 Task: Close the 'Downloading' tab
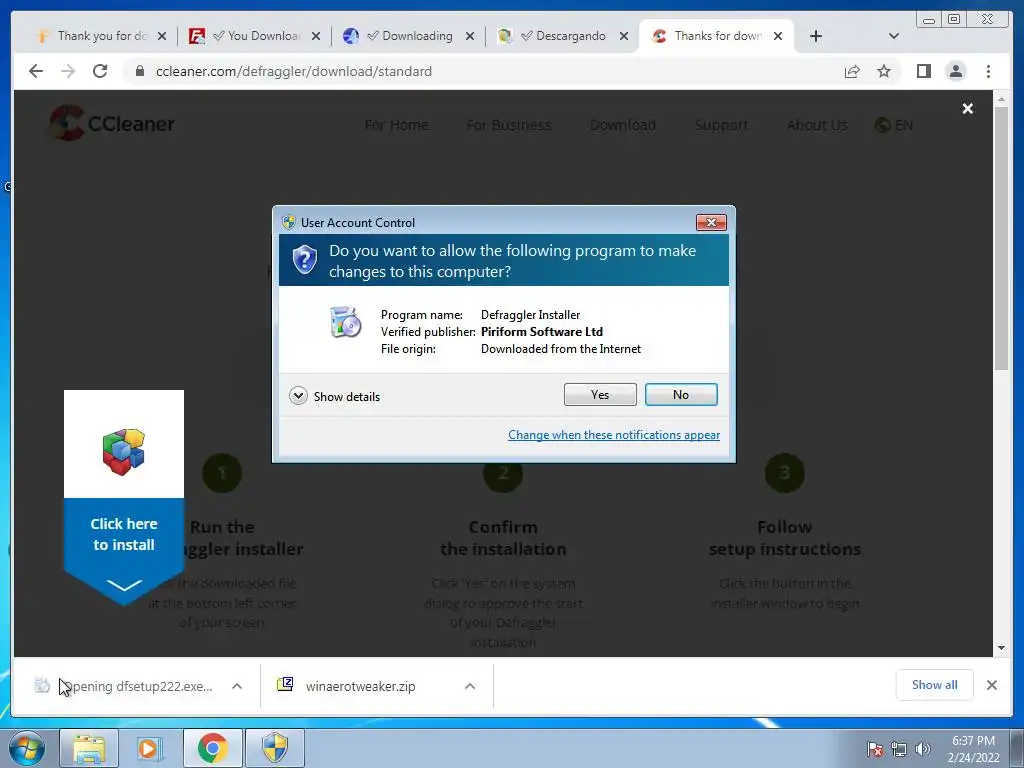coord(470,36)
